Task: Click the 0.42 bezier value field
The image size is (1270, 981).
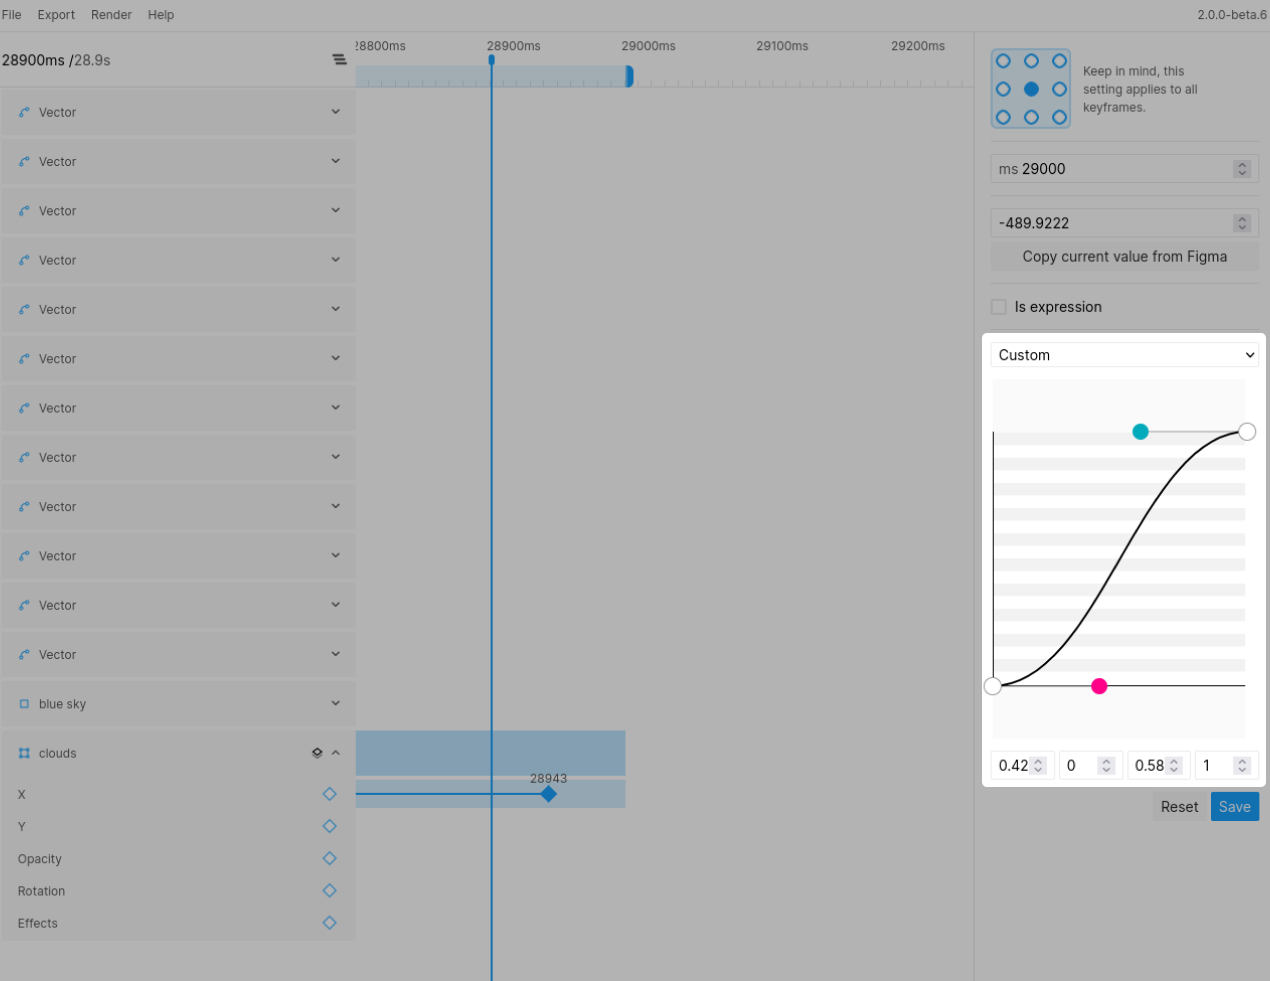Action: click(x=1022, y=765)
